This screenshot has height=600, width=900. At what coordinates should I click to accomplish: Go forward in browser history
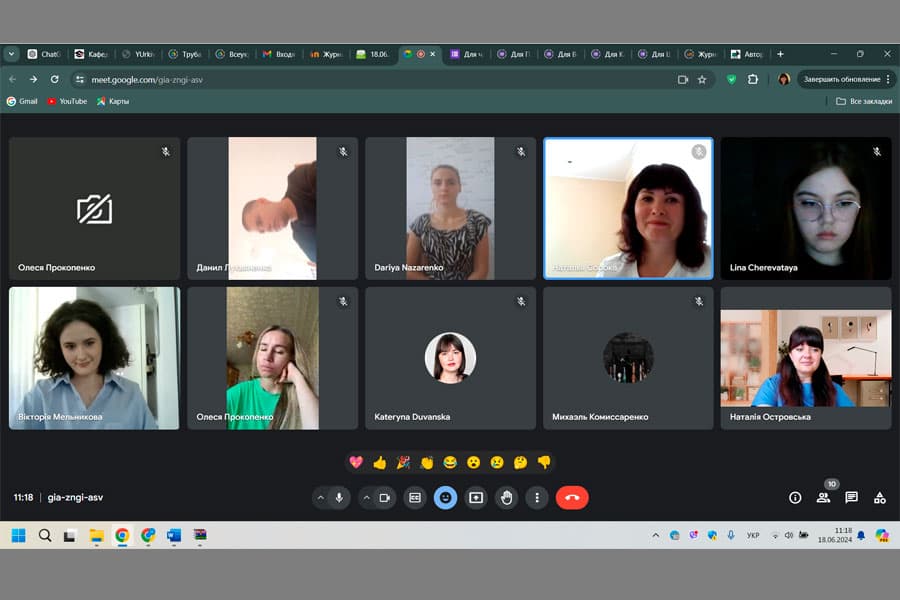[33, 79]
